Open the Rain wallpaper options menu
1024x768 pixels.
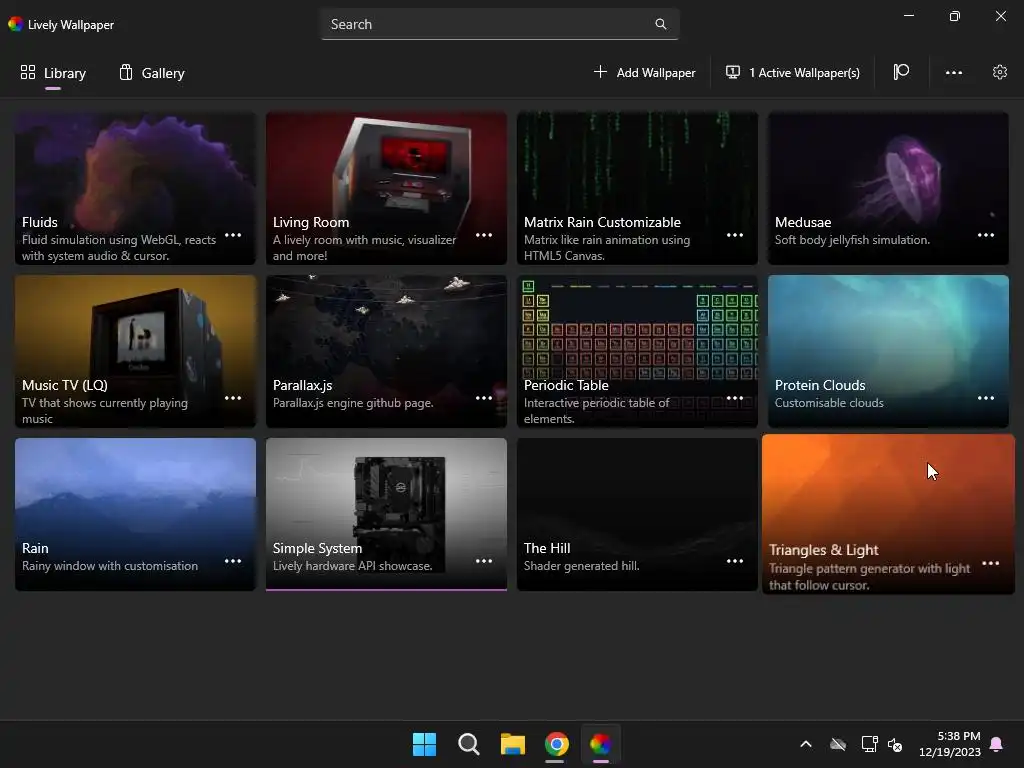(x=233, y=561)
